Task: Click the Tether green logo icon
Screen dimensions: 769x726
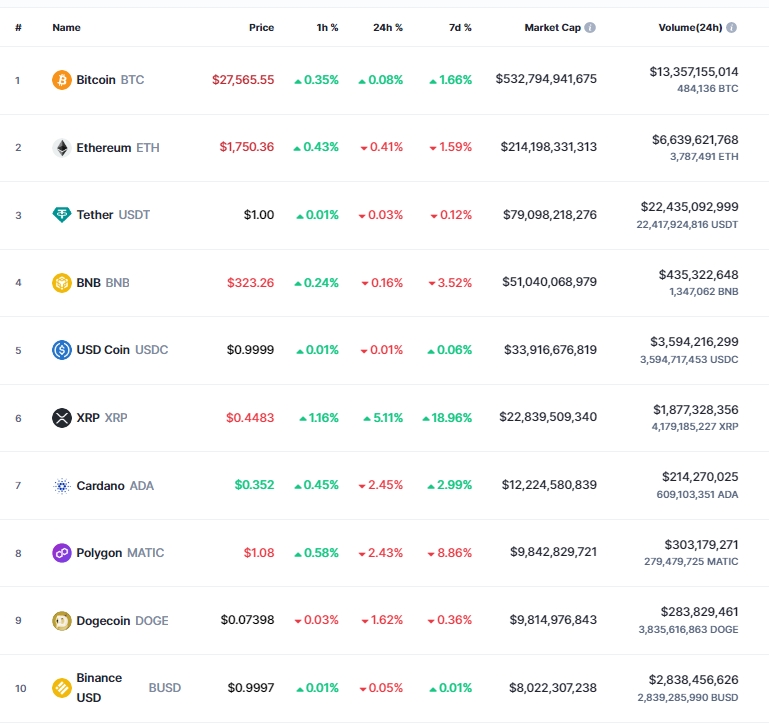Action: click(x=62, y=215)
